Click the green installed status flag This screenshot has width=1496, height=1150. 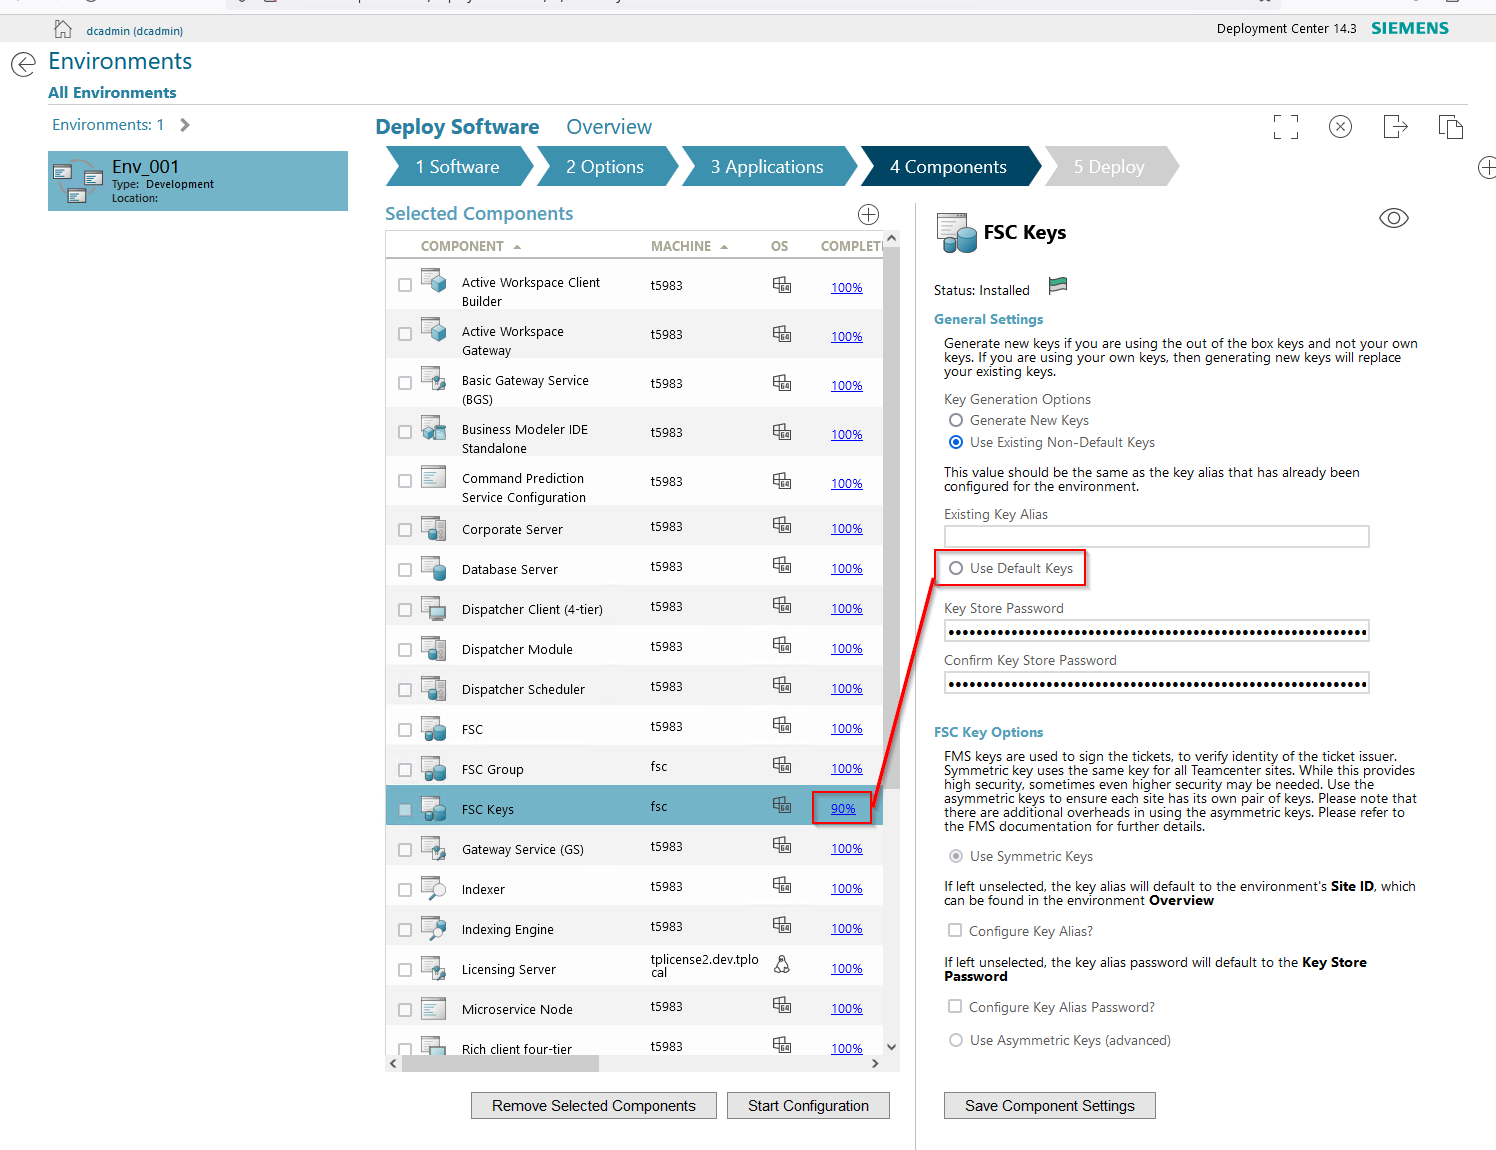pyautogui.click(x=1058, y=286)
